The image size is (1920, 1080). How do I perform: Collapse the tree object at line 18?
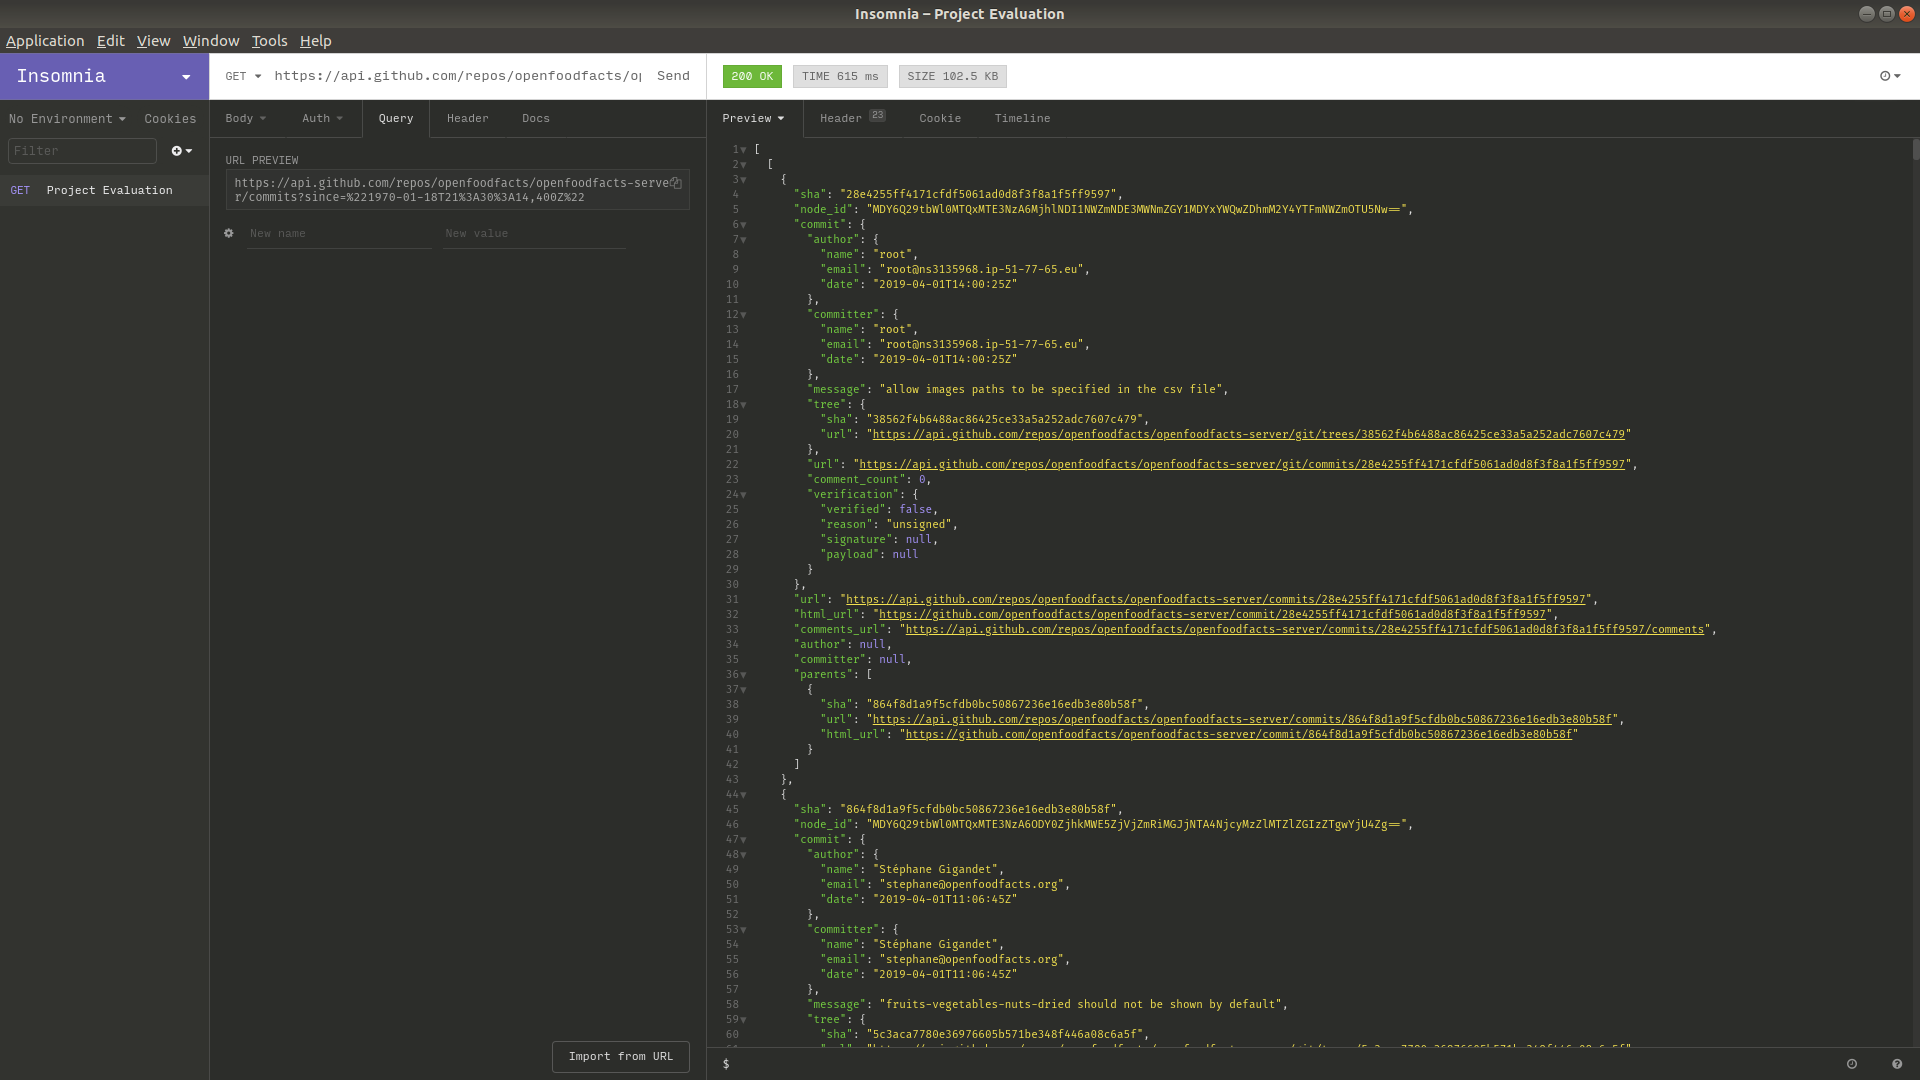pos(743,405)
